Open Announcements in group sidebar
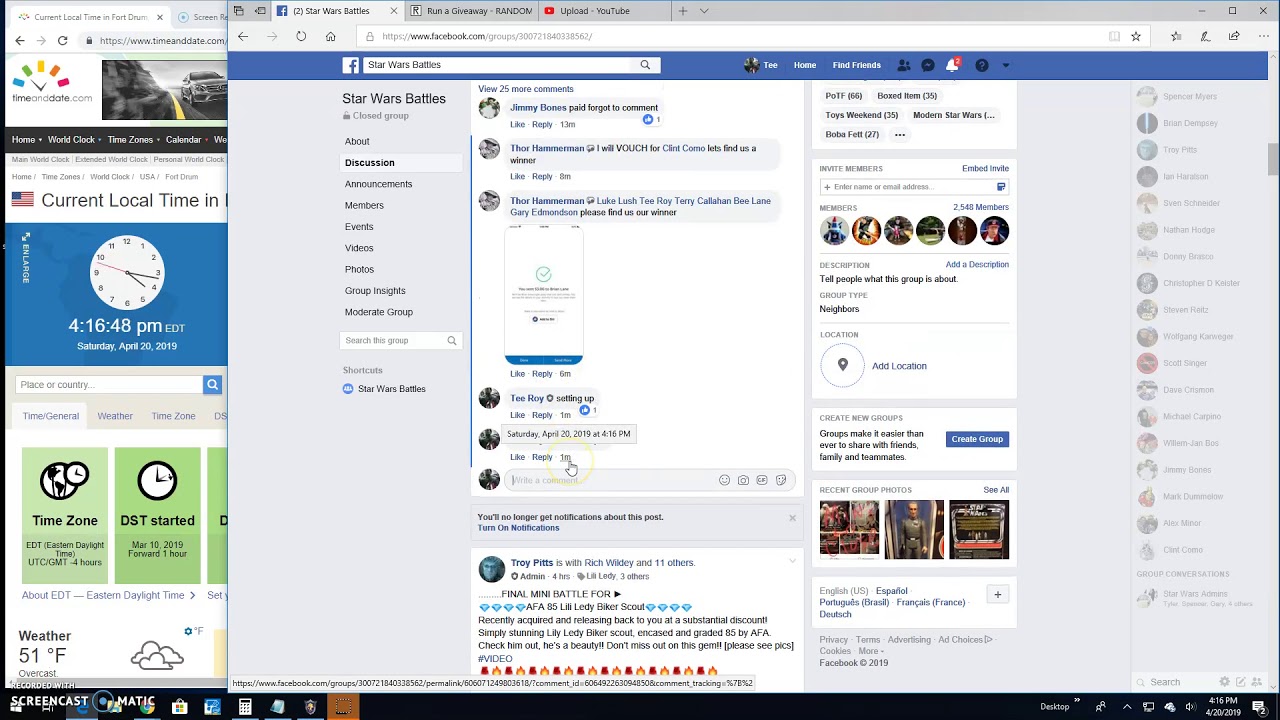The width and height of the screenshot is (1280, 720). coord(378,184)
